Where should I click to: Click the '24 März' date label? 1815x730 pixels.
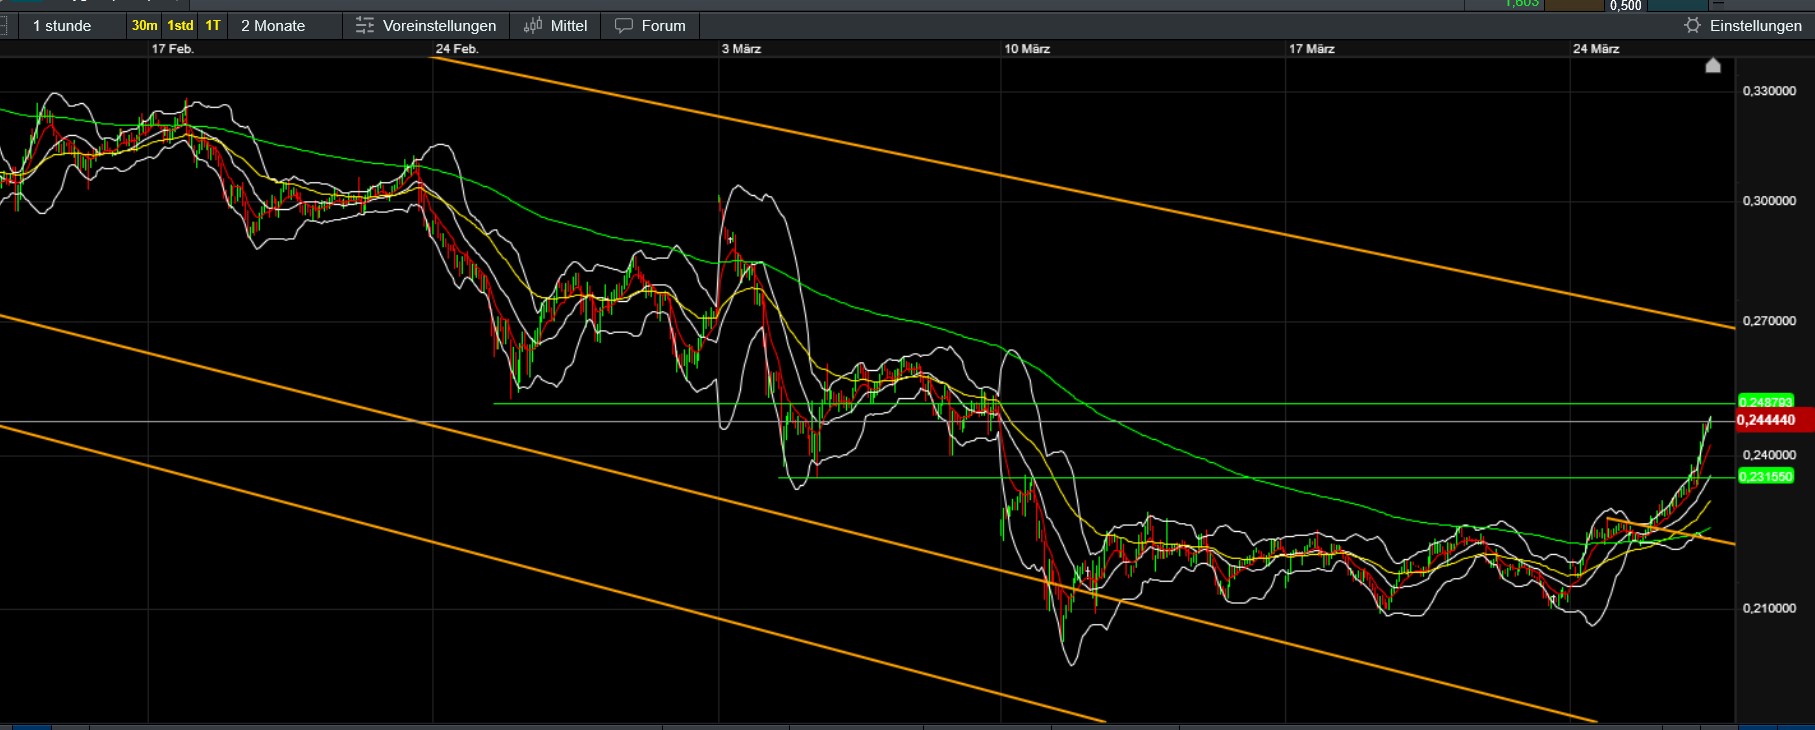point(1596,49)
